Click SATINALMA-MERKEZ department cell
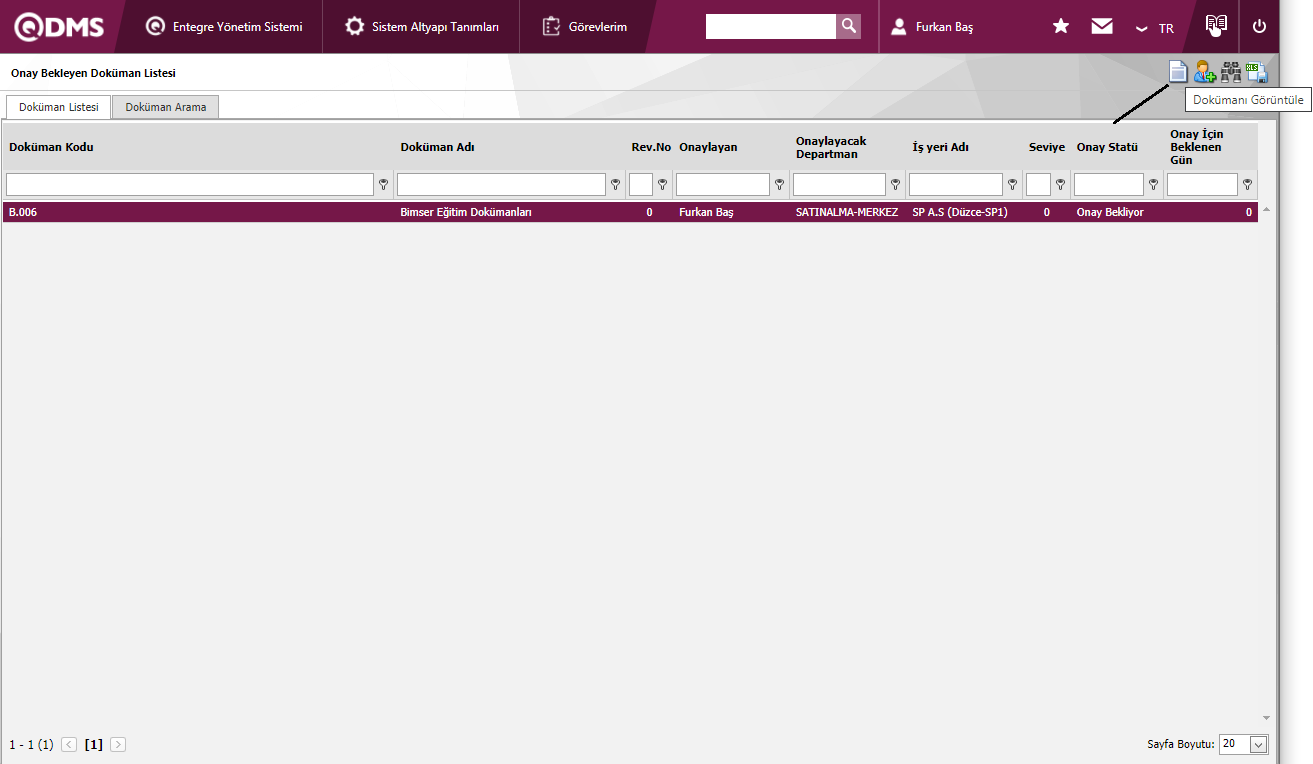Viewport: 1313px width, 764px height. click(847, 212)
